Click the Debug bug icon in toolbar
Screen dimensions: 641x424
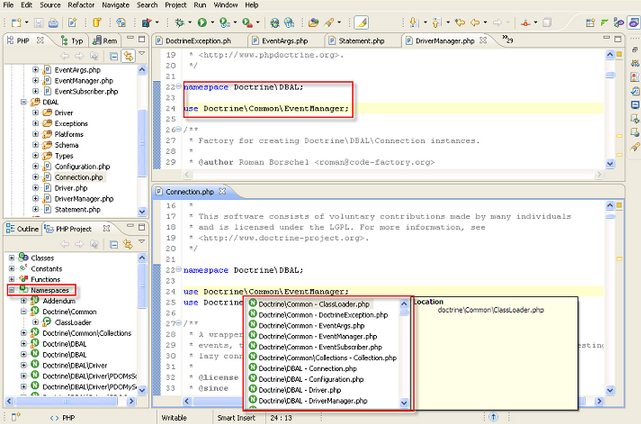point(179,22)
